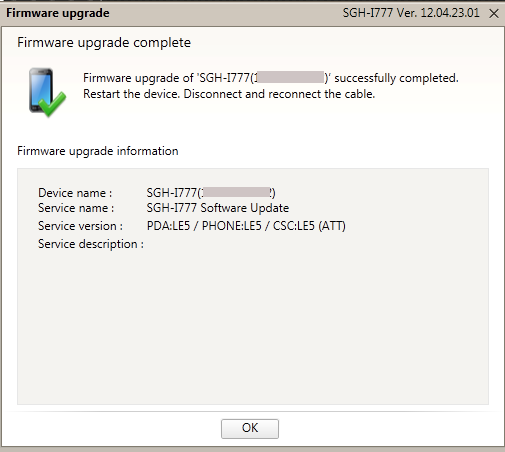Select the Service name label
Viewport: 505px width, 452px height.
(x=76, y=208)
